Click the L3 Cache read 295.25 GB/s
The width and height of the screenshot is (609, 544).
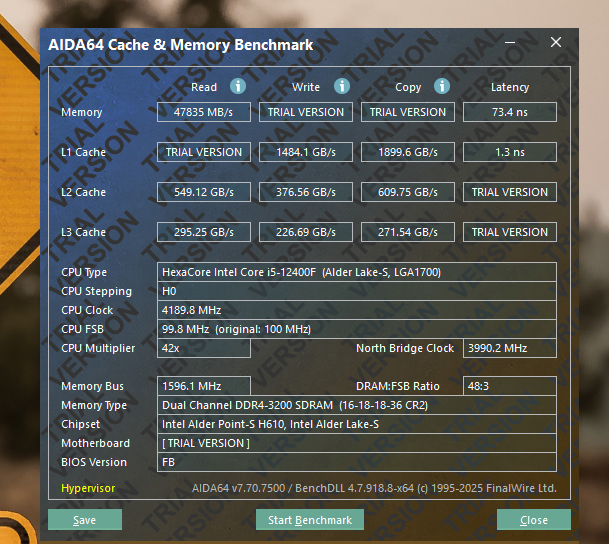pyautogui.click(x=204, y=232)
